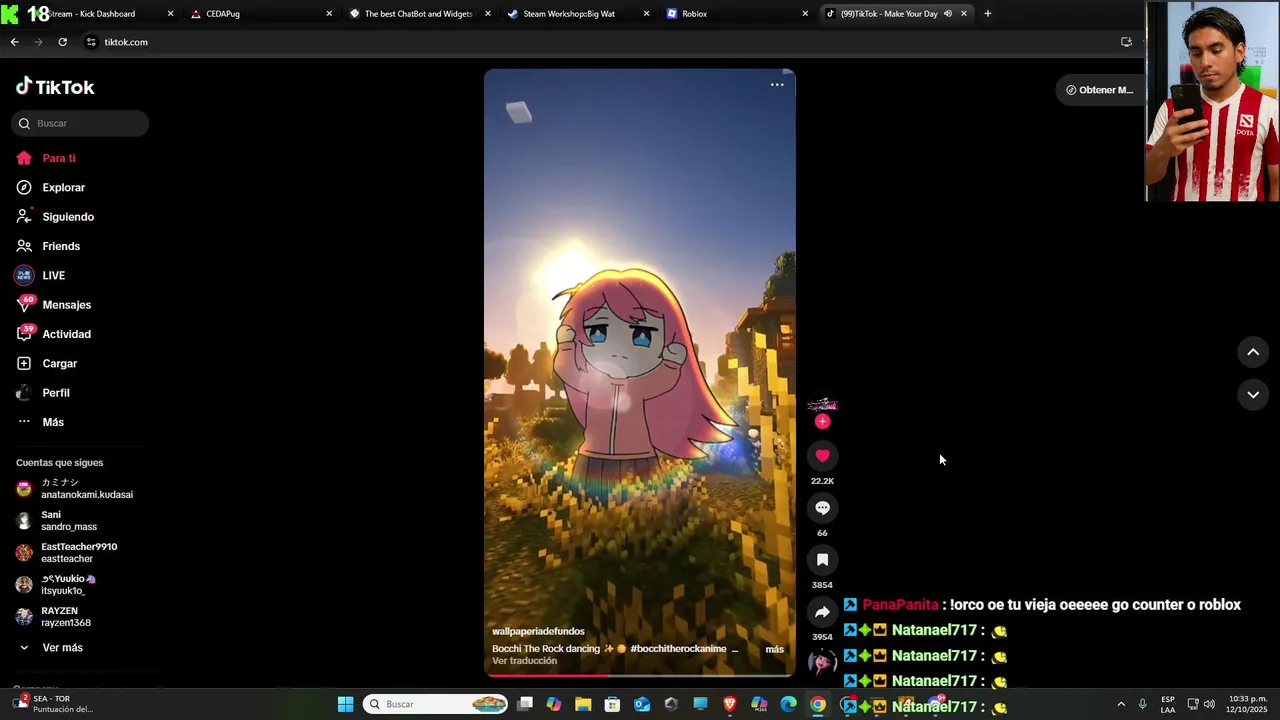
Task: Click the Buscar search field in TikTok
Action: tap(81, 123)
